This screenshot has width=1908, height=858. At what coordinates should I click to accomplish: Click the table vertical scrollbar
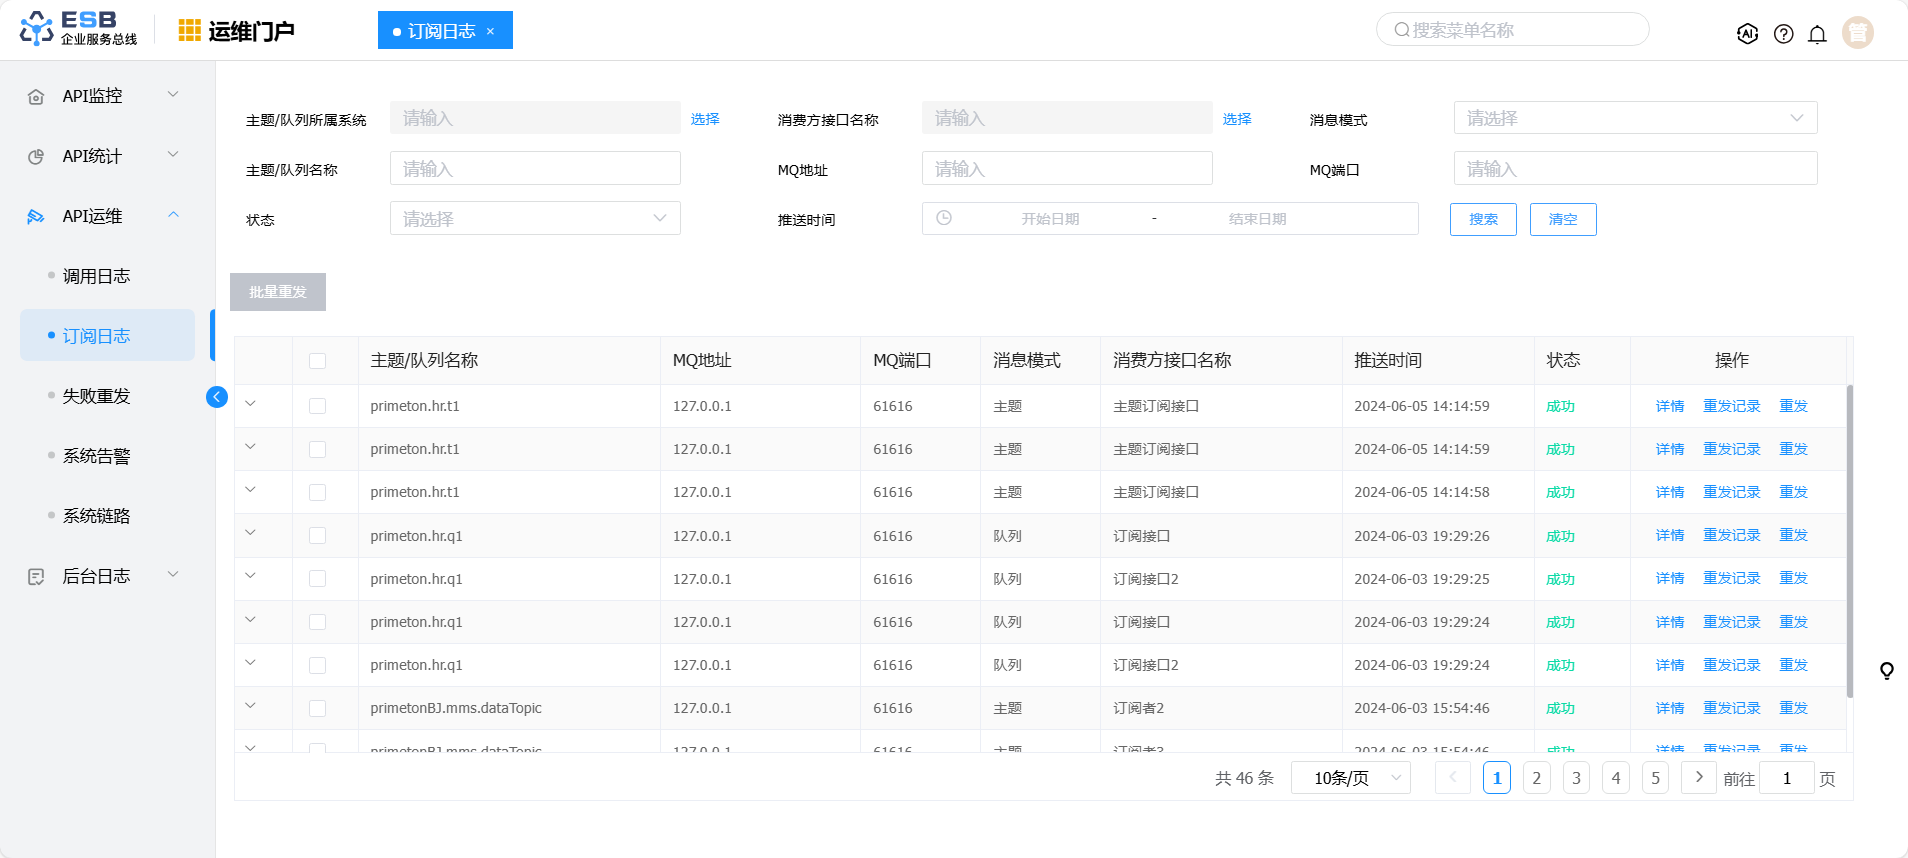coord(1849,540)
